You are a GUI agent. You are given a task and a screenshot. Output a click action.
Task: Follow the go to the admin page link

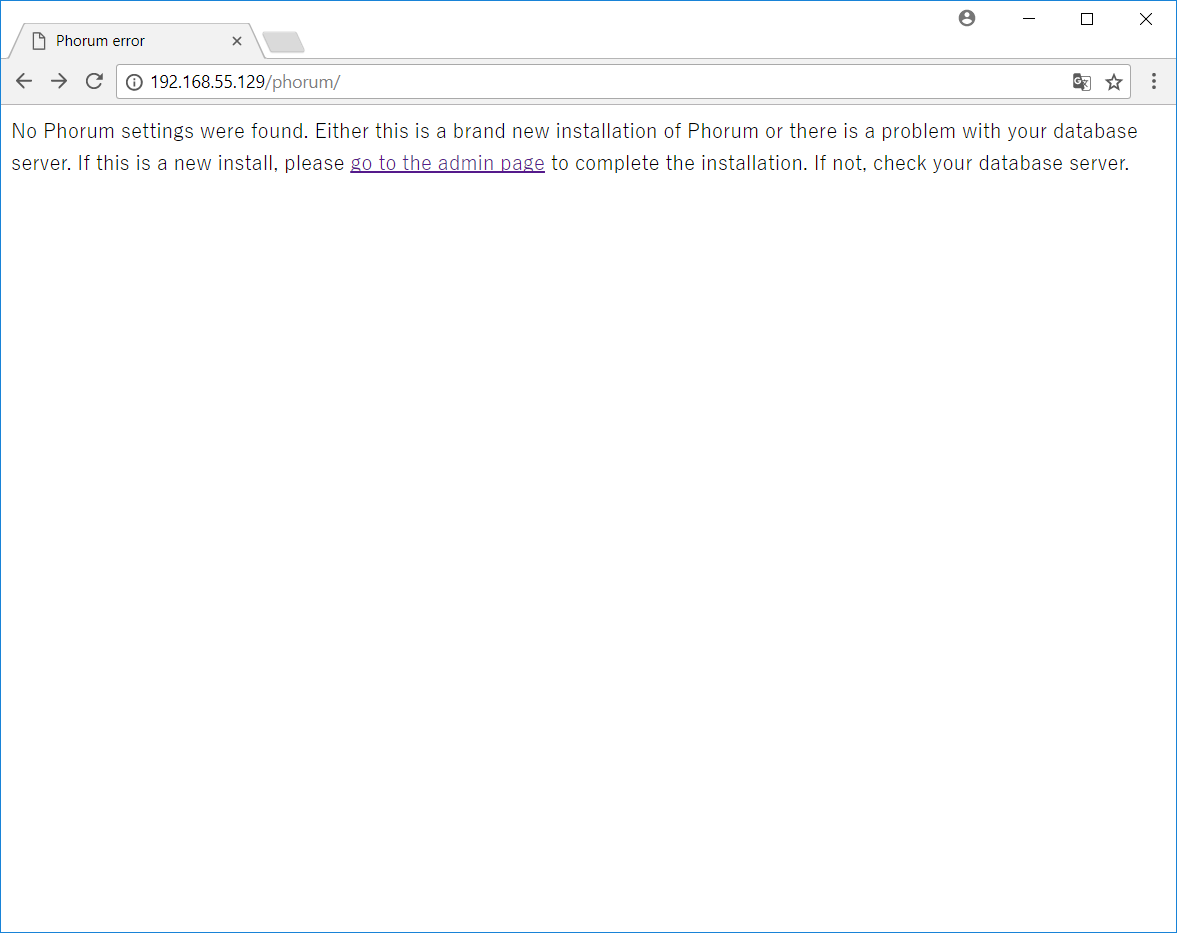[x=447, y=162]
